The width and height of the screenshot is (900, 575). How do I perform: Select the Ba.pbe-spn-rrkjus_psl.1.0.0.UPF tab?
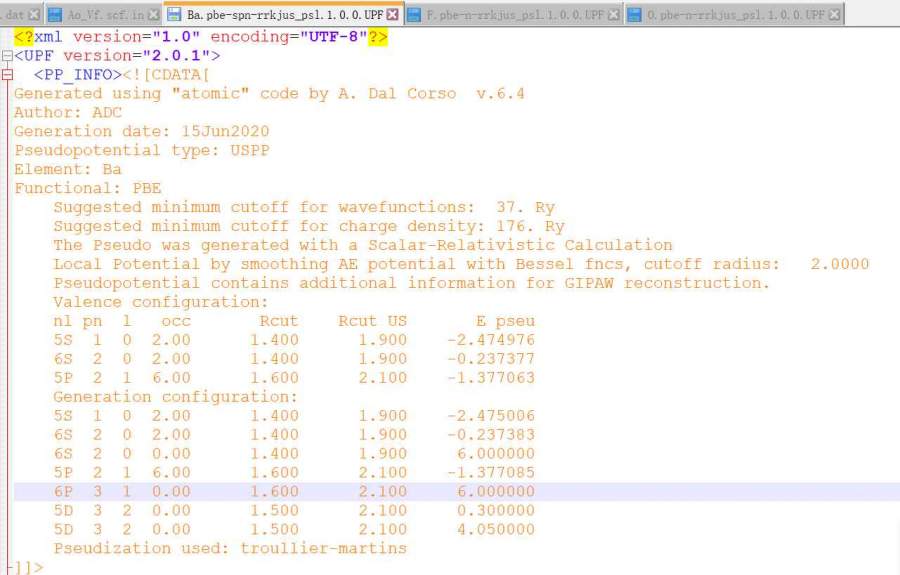tap(284, 14)
